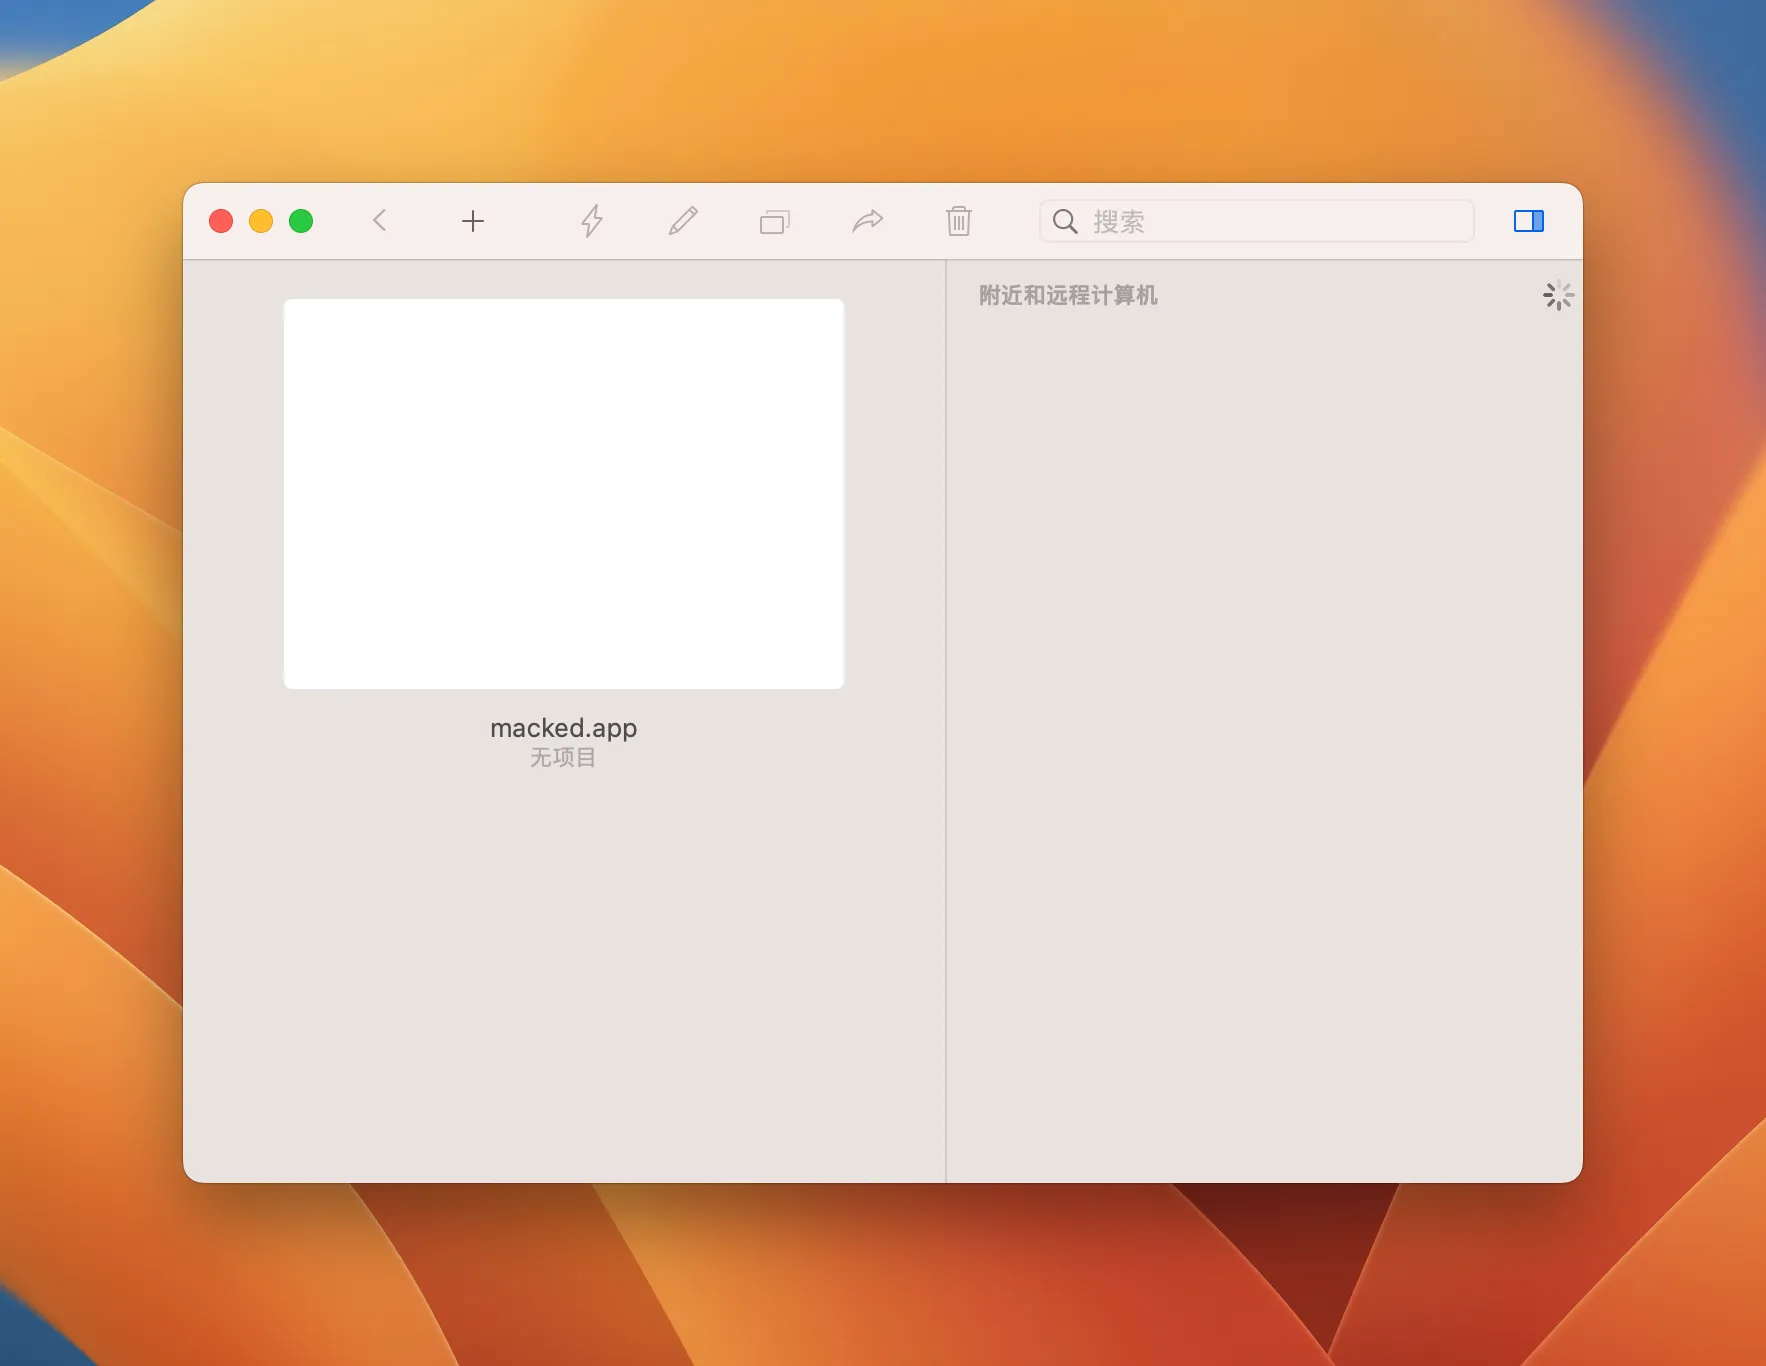The image size is (1766, 1366).
Task: Click the duplicate windows icon
Action: click(x=775, y=221)
